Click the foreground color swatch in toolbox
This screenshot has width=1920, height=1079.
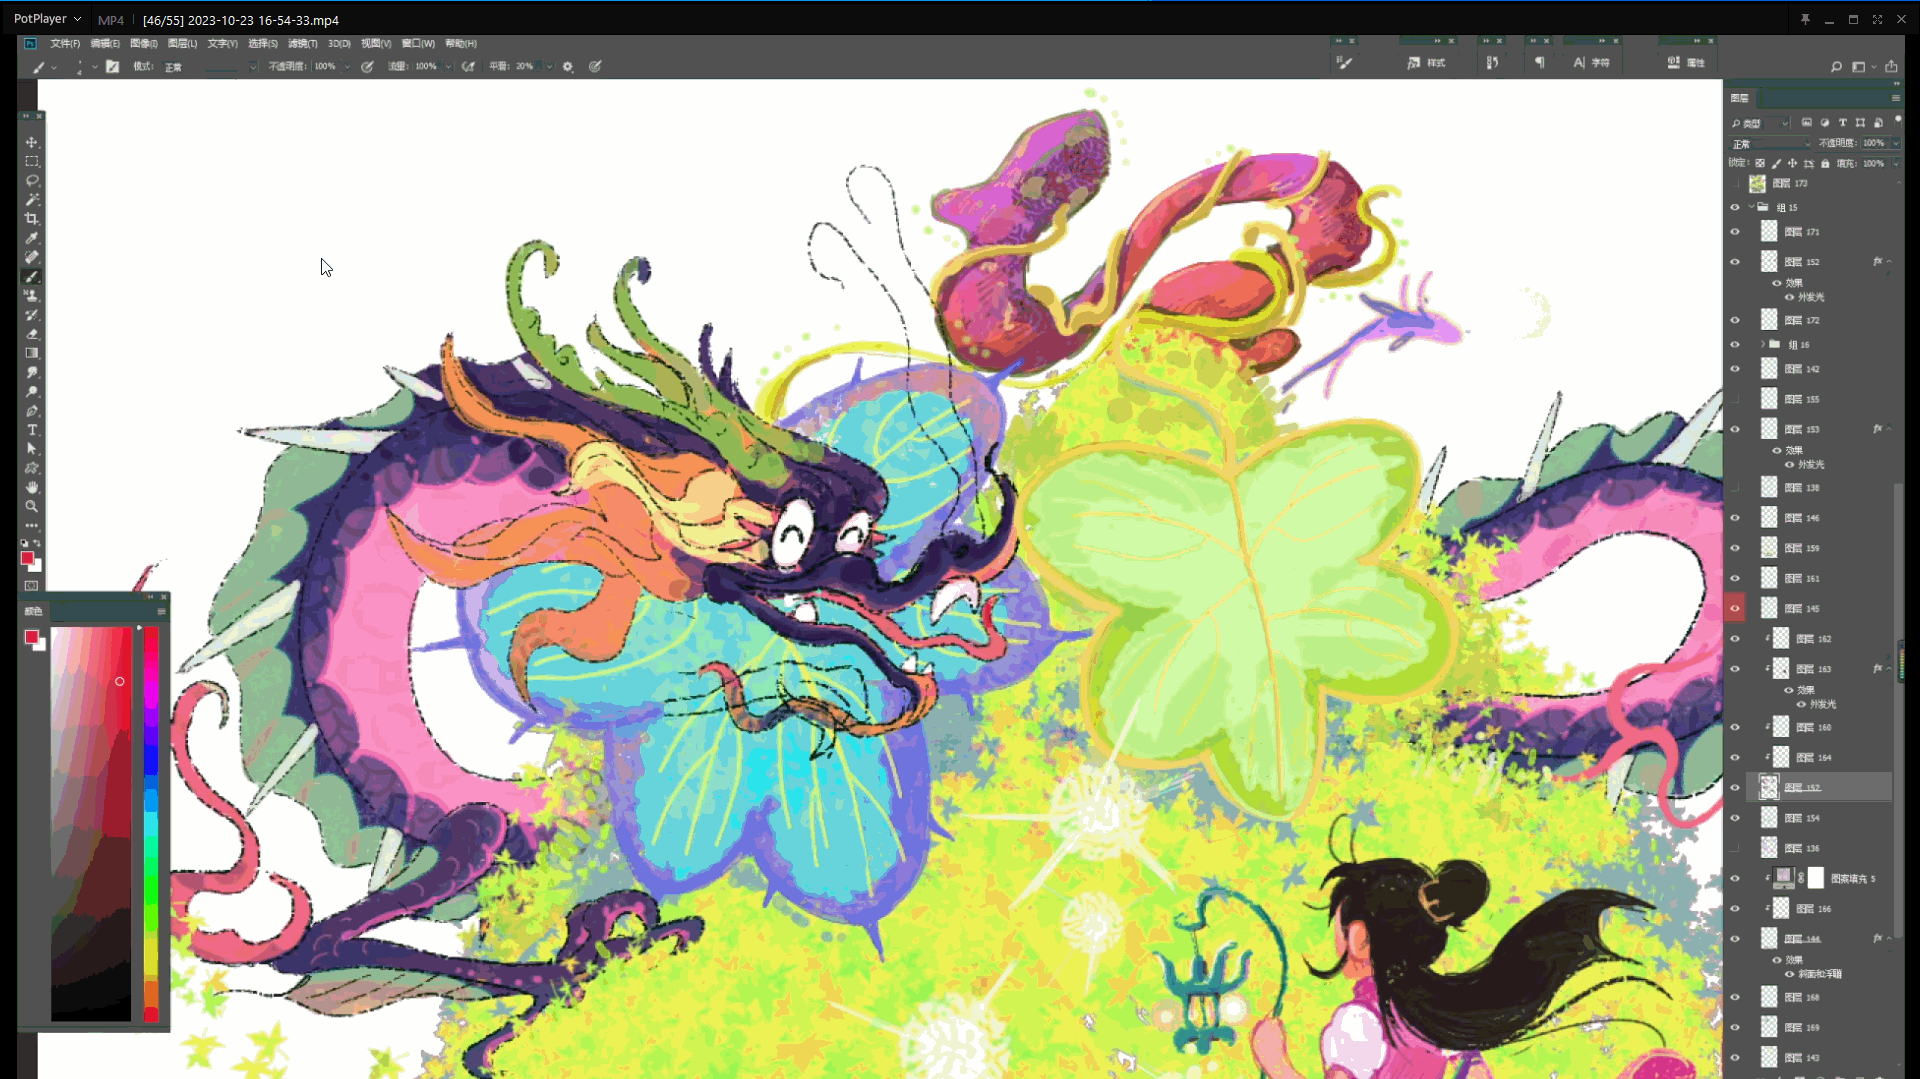(x=28, y=558)
